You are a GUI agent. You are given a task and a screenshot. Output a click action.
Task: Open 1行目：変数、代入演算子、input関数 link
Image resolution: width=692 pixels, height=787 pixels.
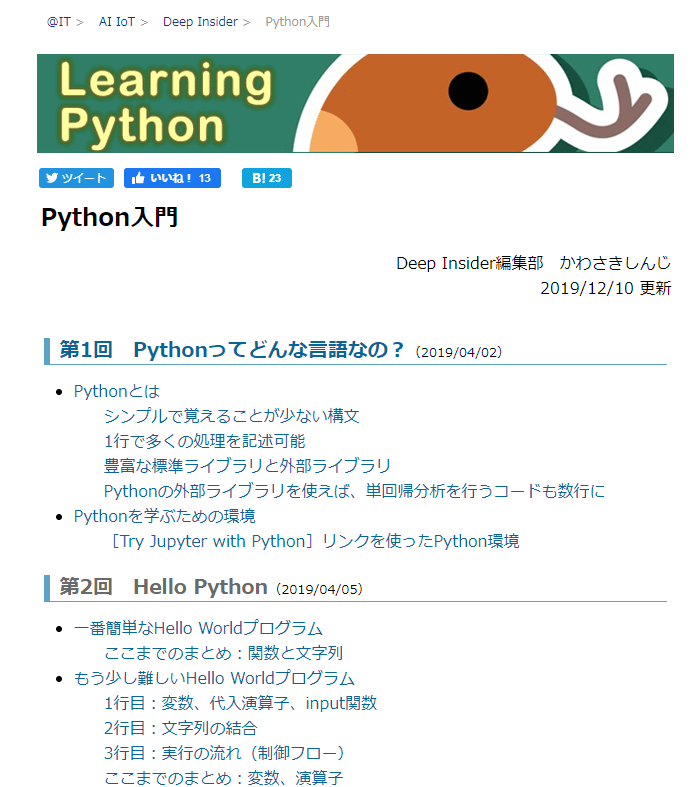point(240,703)
